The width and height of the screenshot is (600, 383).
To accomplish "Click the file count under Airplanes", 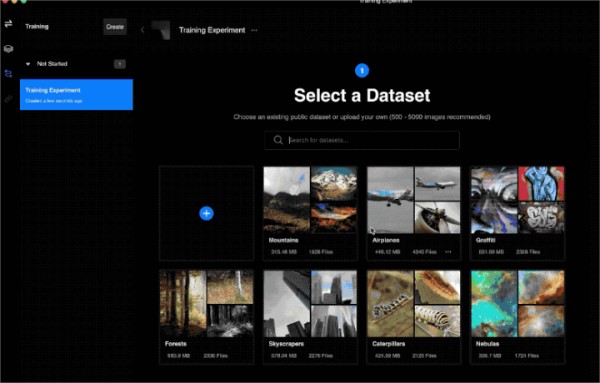I will [x=424, y=252].
